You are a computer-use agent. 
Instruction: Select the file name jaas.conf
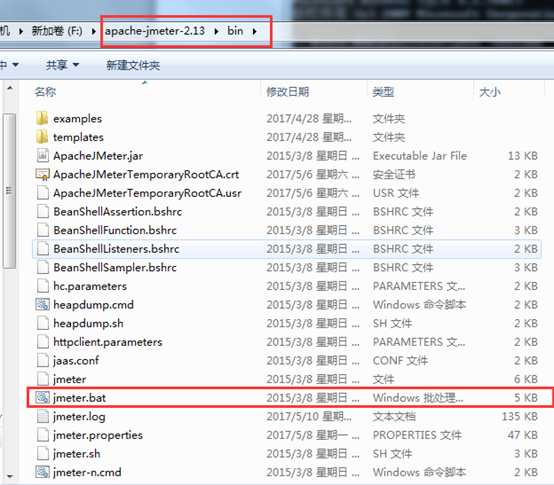(x=76, y=361)
